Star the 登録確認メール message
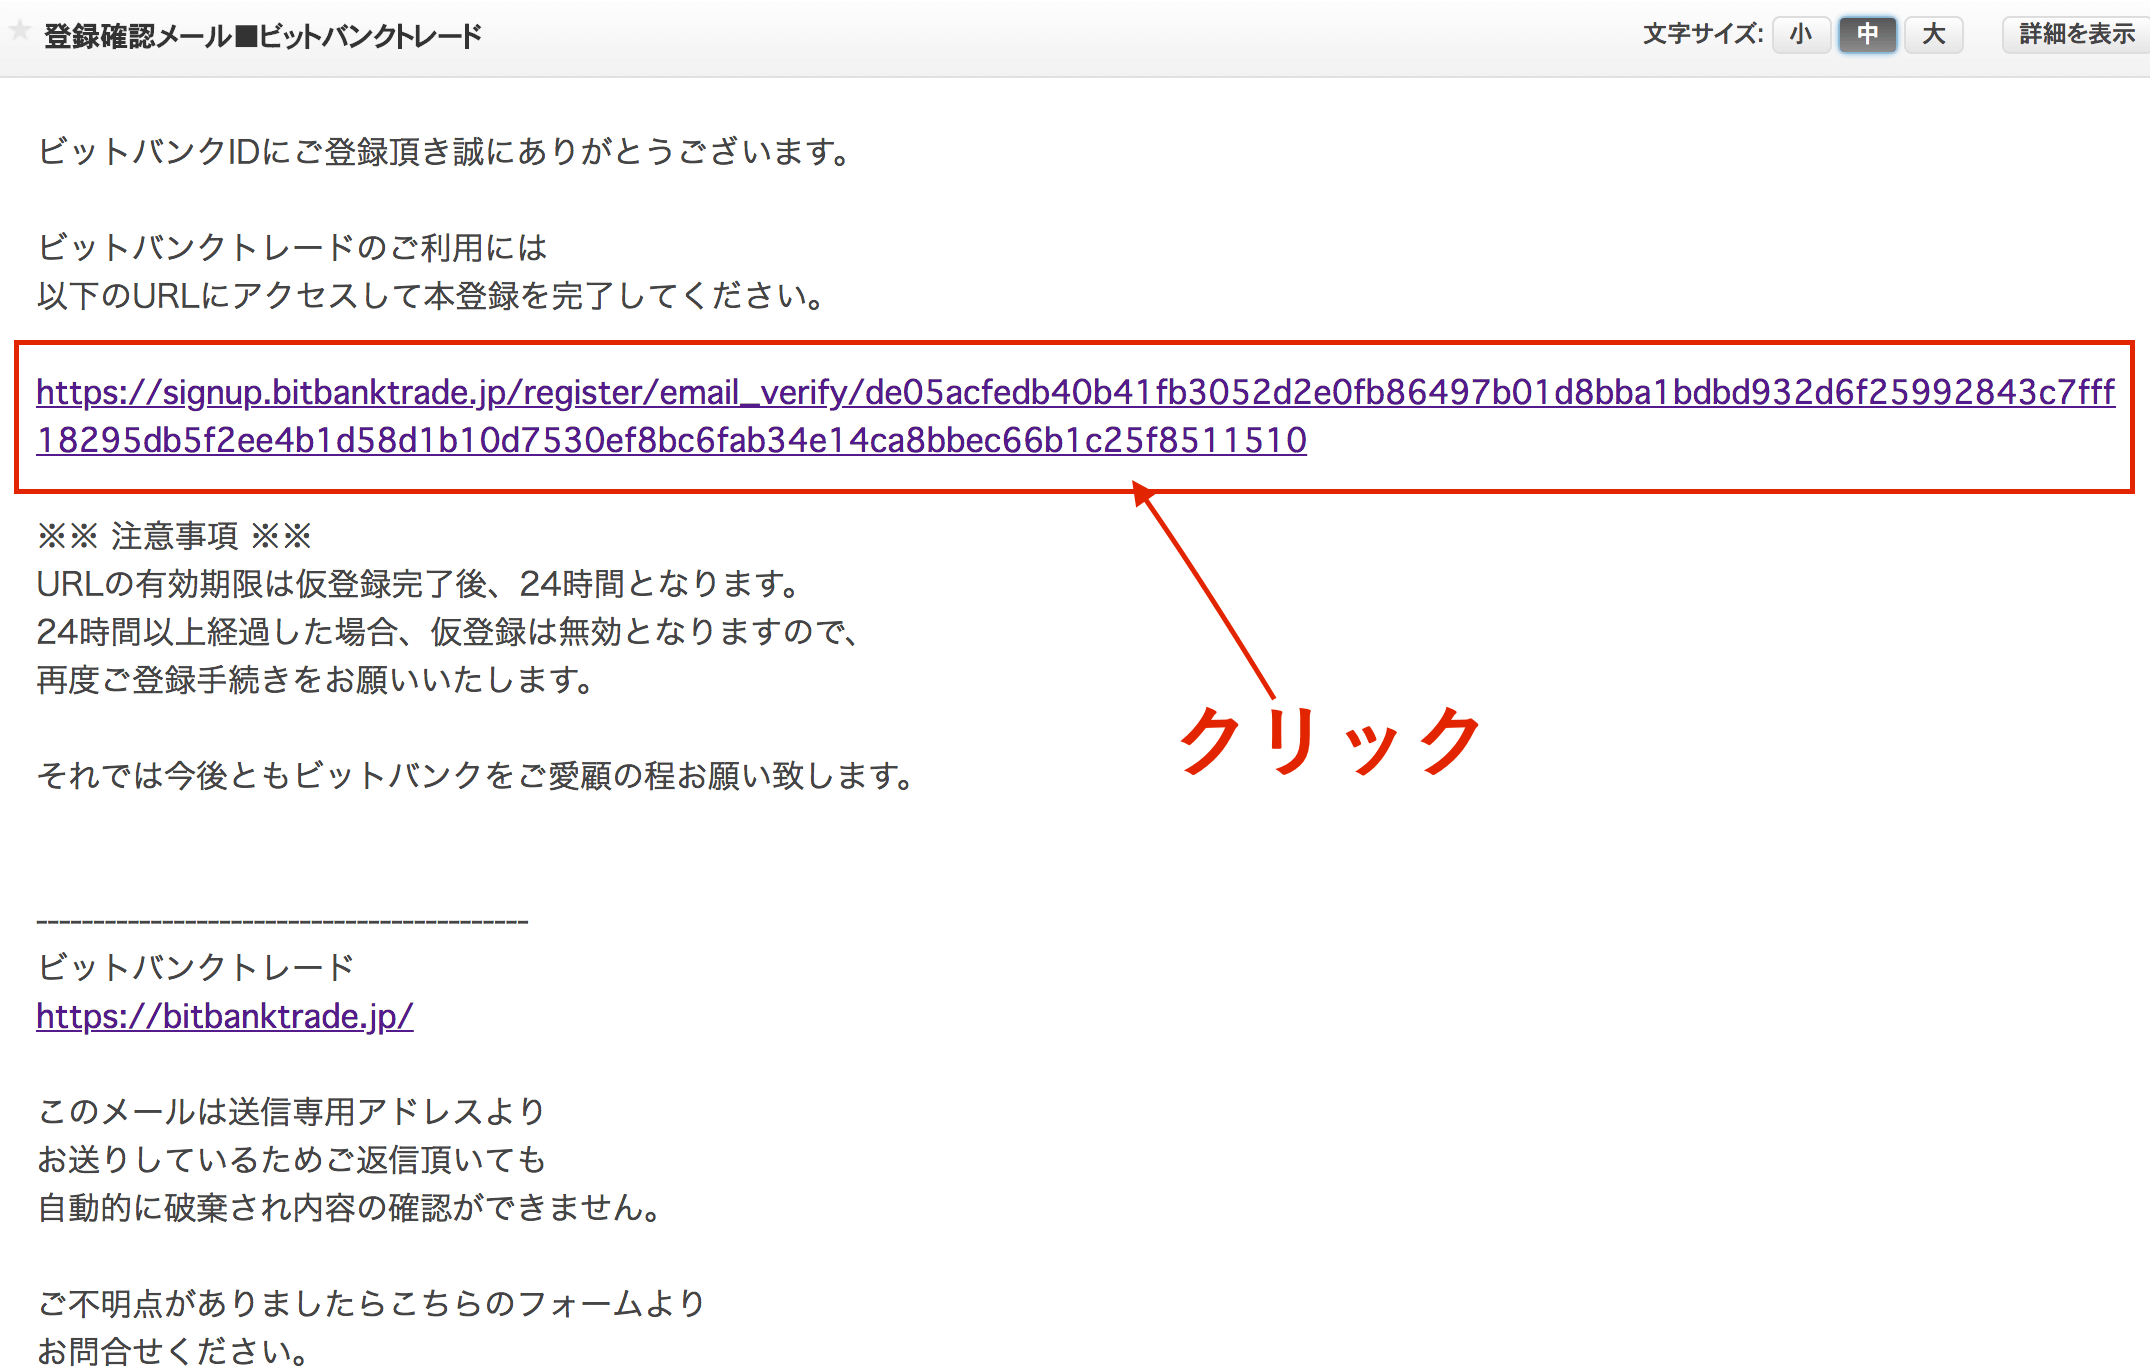Viewport: 2150px width, 1370px height. [19, 31]
